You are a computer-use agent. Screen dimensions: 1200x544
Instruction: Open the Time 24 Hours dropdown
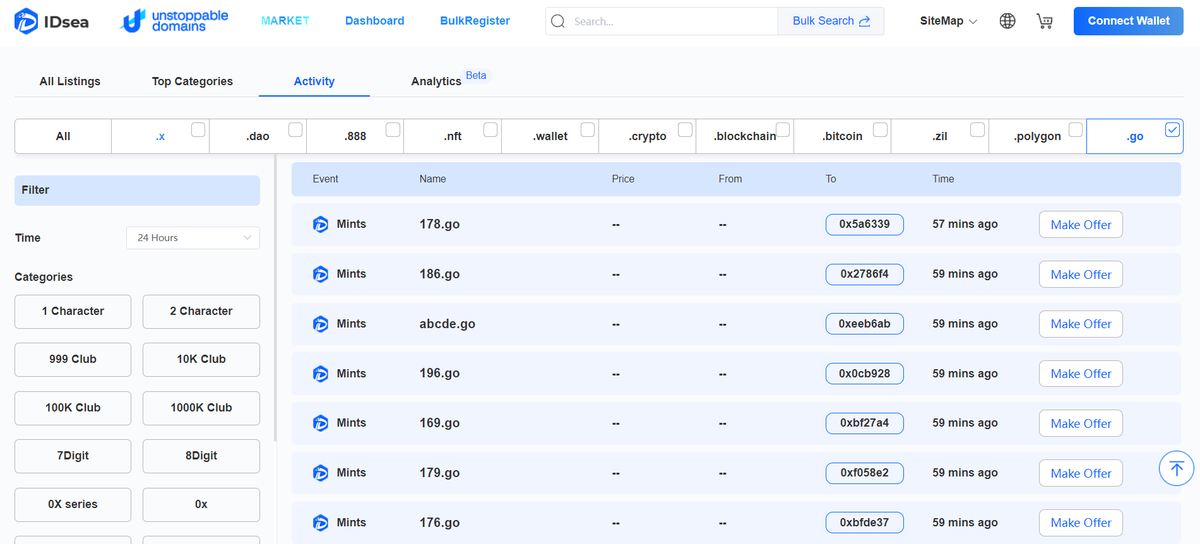[x=193, y=238]
